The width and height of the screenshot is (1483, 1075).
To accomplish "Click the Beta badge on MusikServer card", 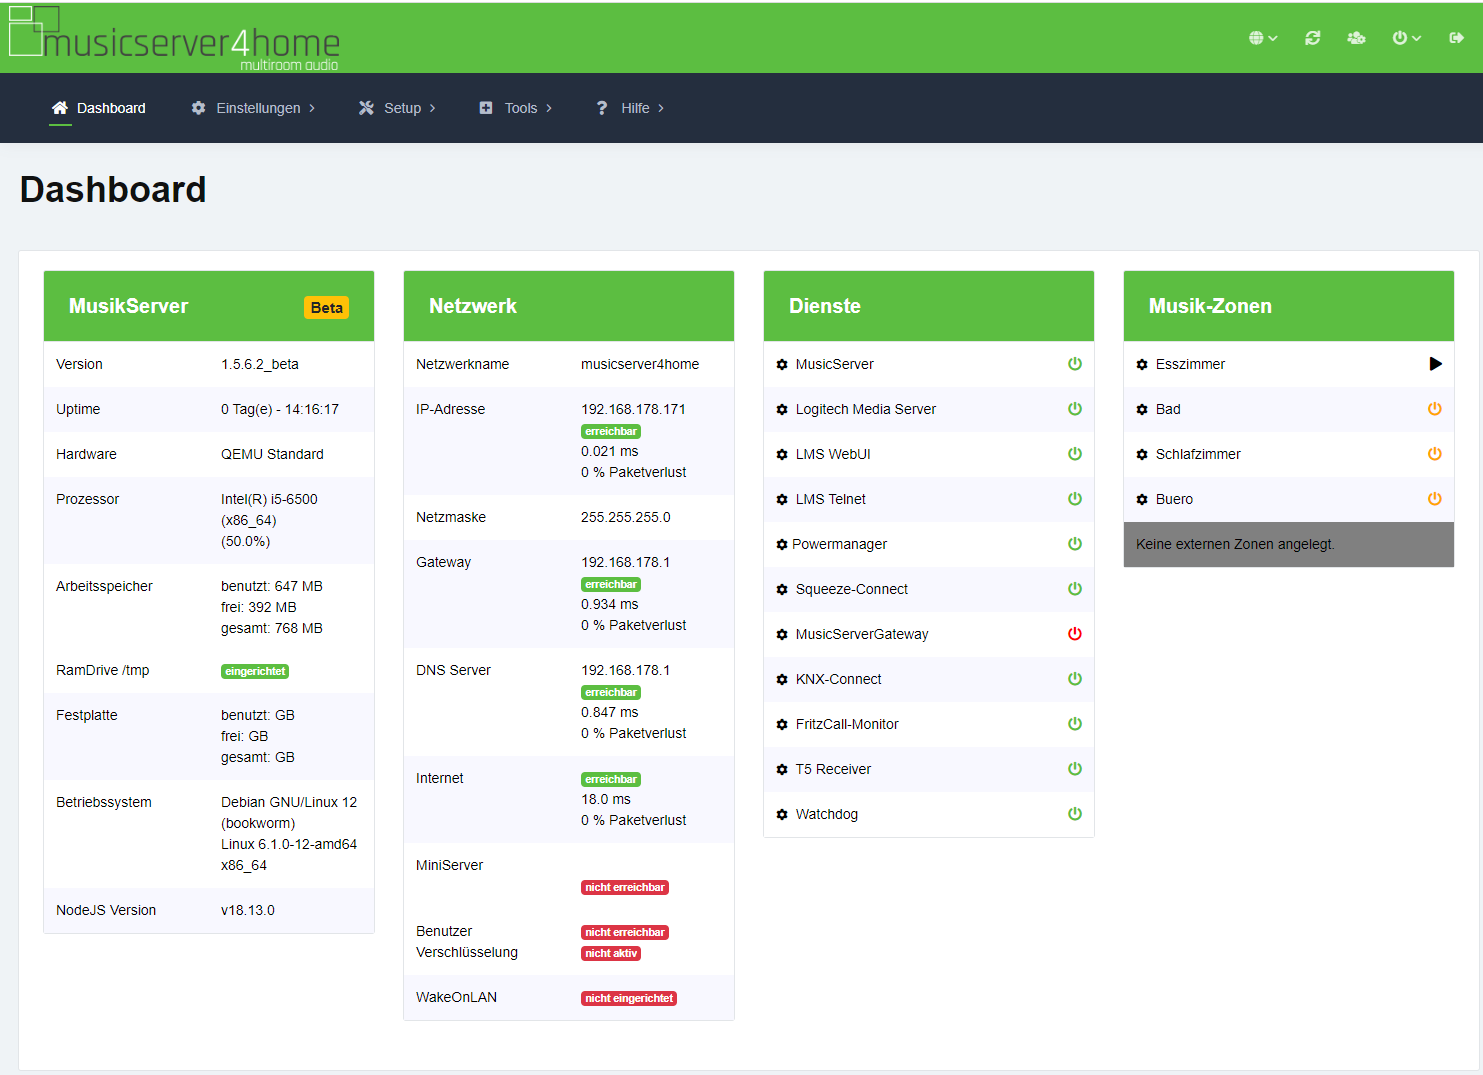I will point(326,308).
